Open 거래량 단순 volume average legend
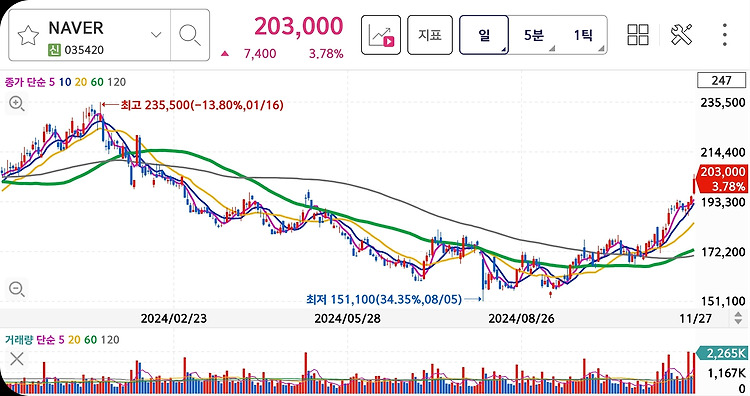Screen dimensions: 750x396 pyautogui.click(x=62, y=340)
